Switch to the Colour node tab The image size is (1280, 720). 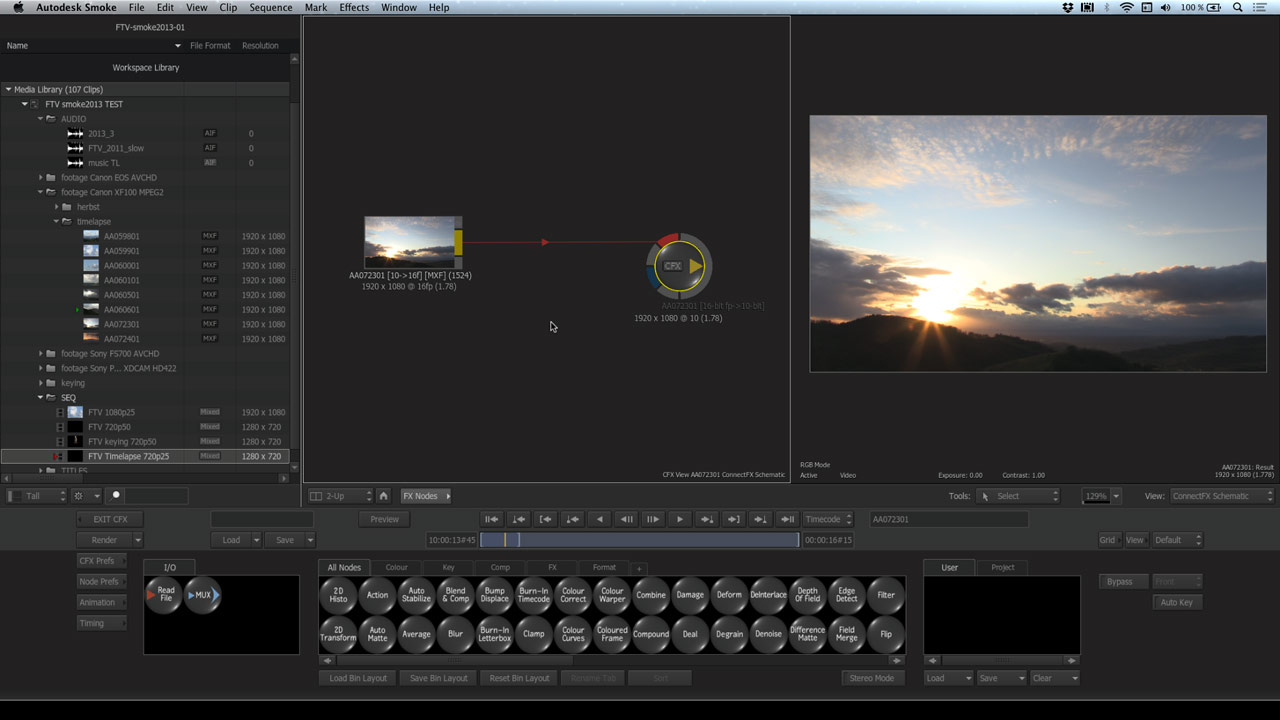tap(396, 567)
